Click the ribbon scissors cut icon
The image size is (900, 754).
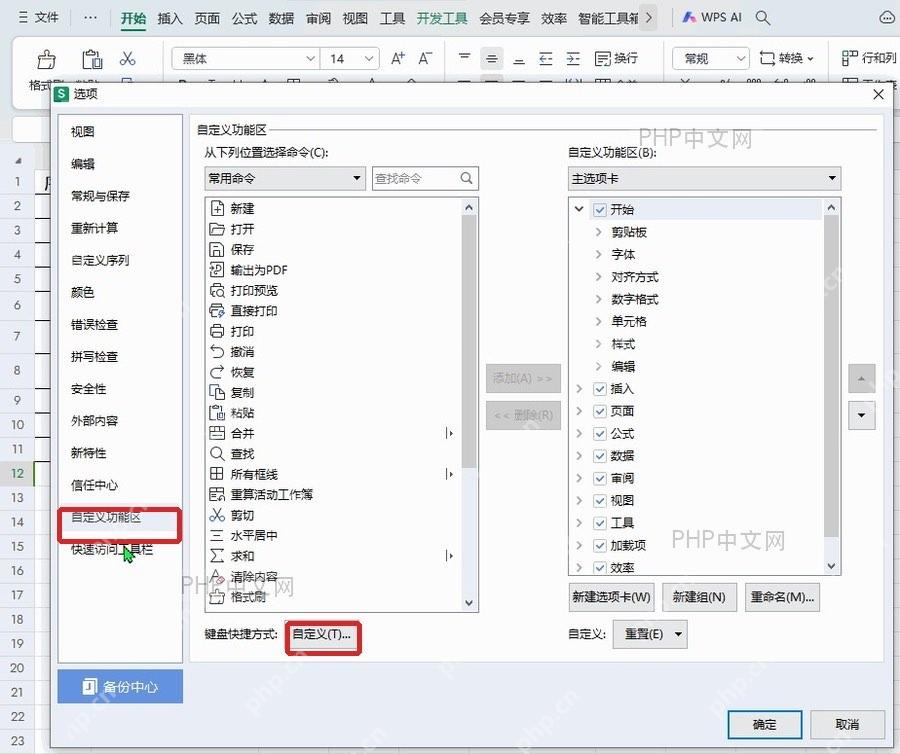127,59
